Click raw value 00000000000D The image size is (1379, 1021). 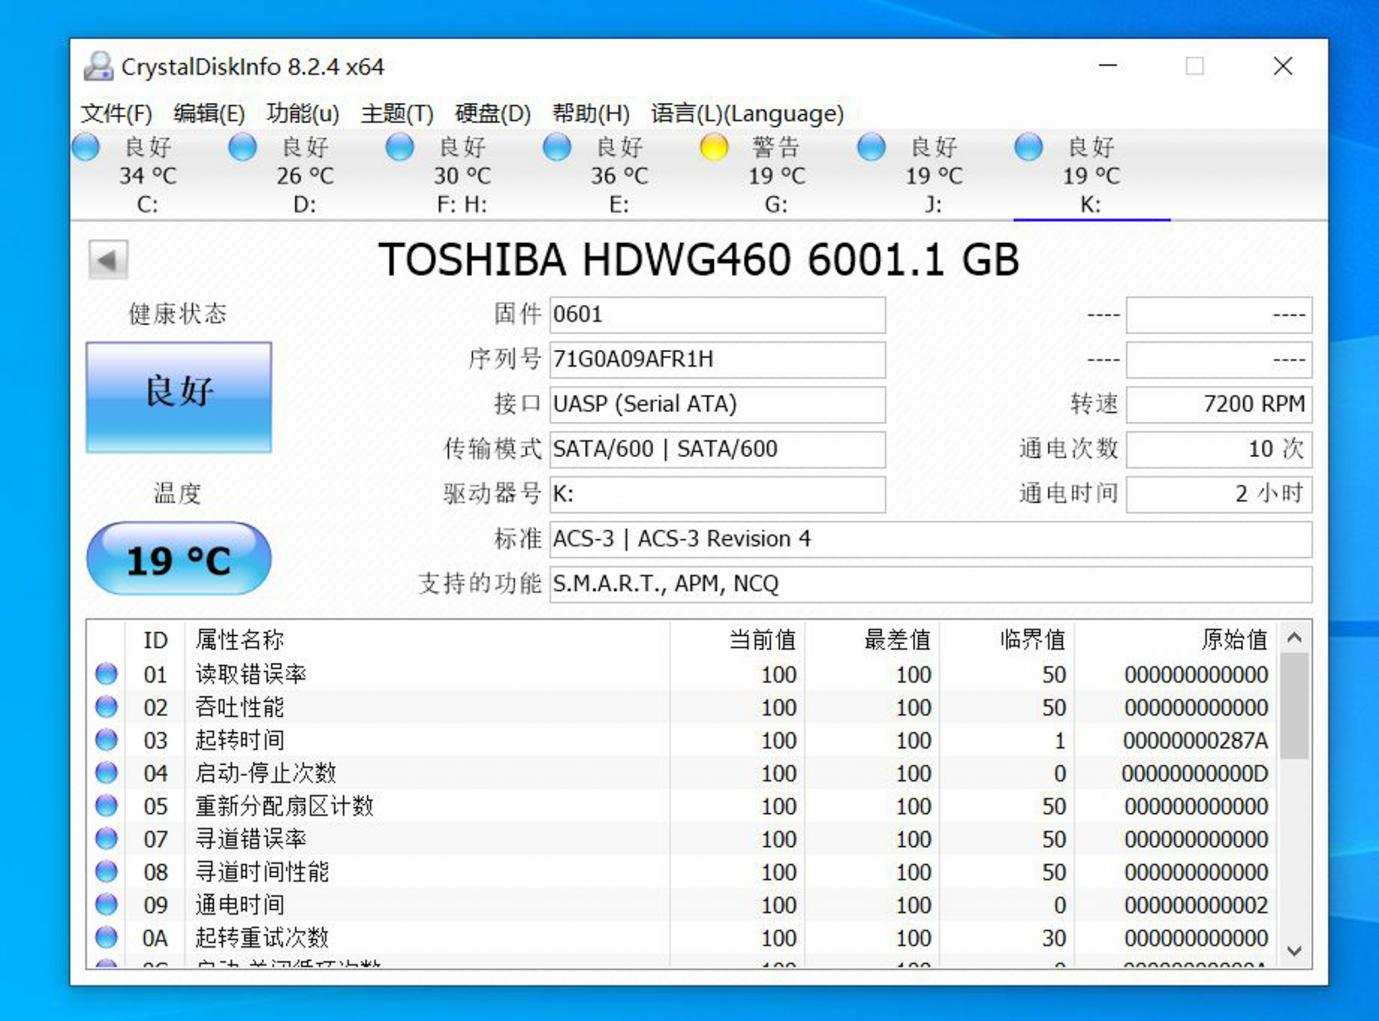click(x=1195, y=774)
